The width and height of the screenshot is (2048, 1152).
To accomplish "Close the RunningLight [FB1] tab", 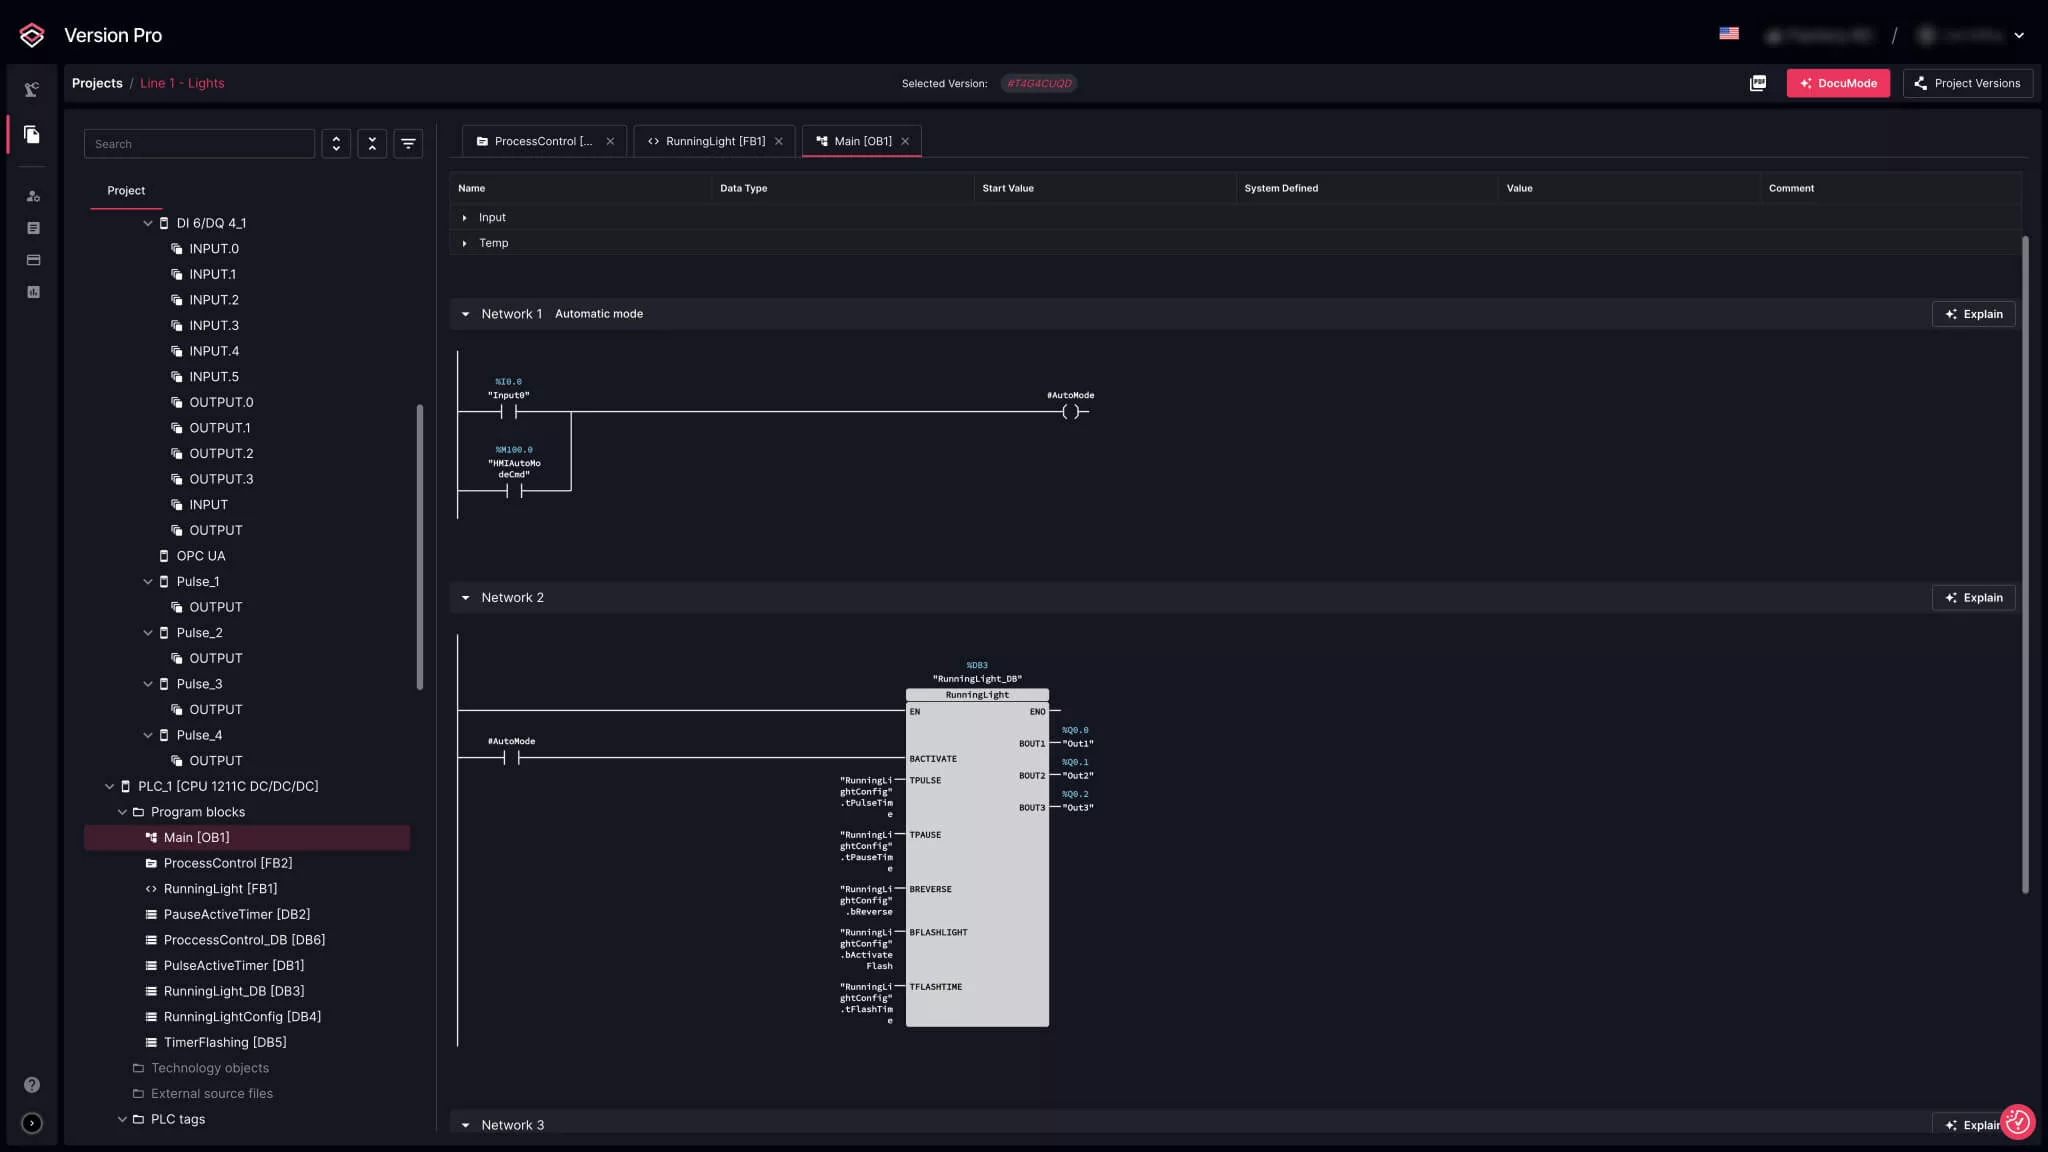I will point(779,142).
